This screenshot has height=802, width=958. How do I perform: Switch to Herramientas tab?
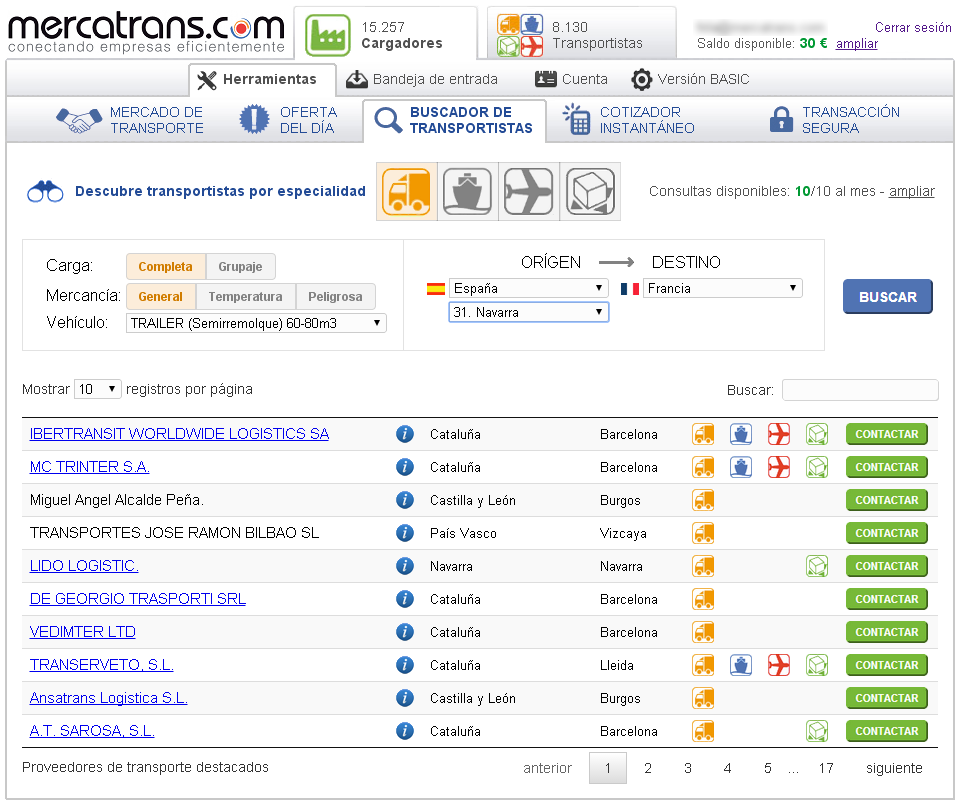[263, 79]
